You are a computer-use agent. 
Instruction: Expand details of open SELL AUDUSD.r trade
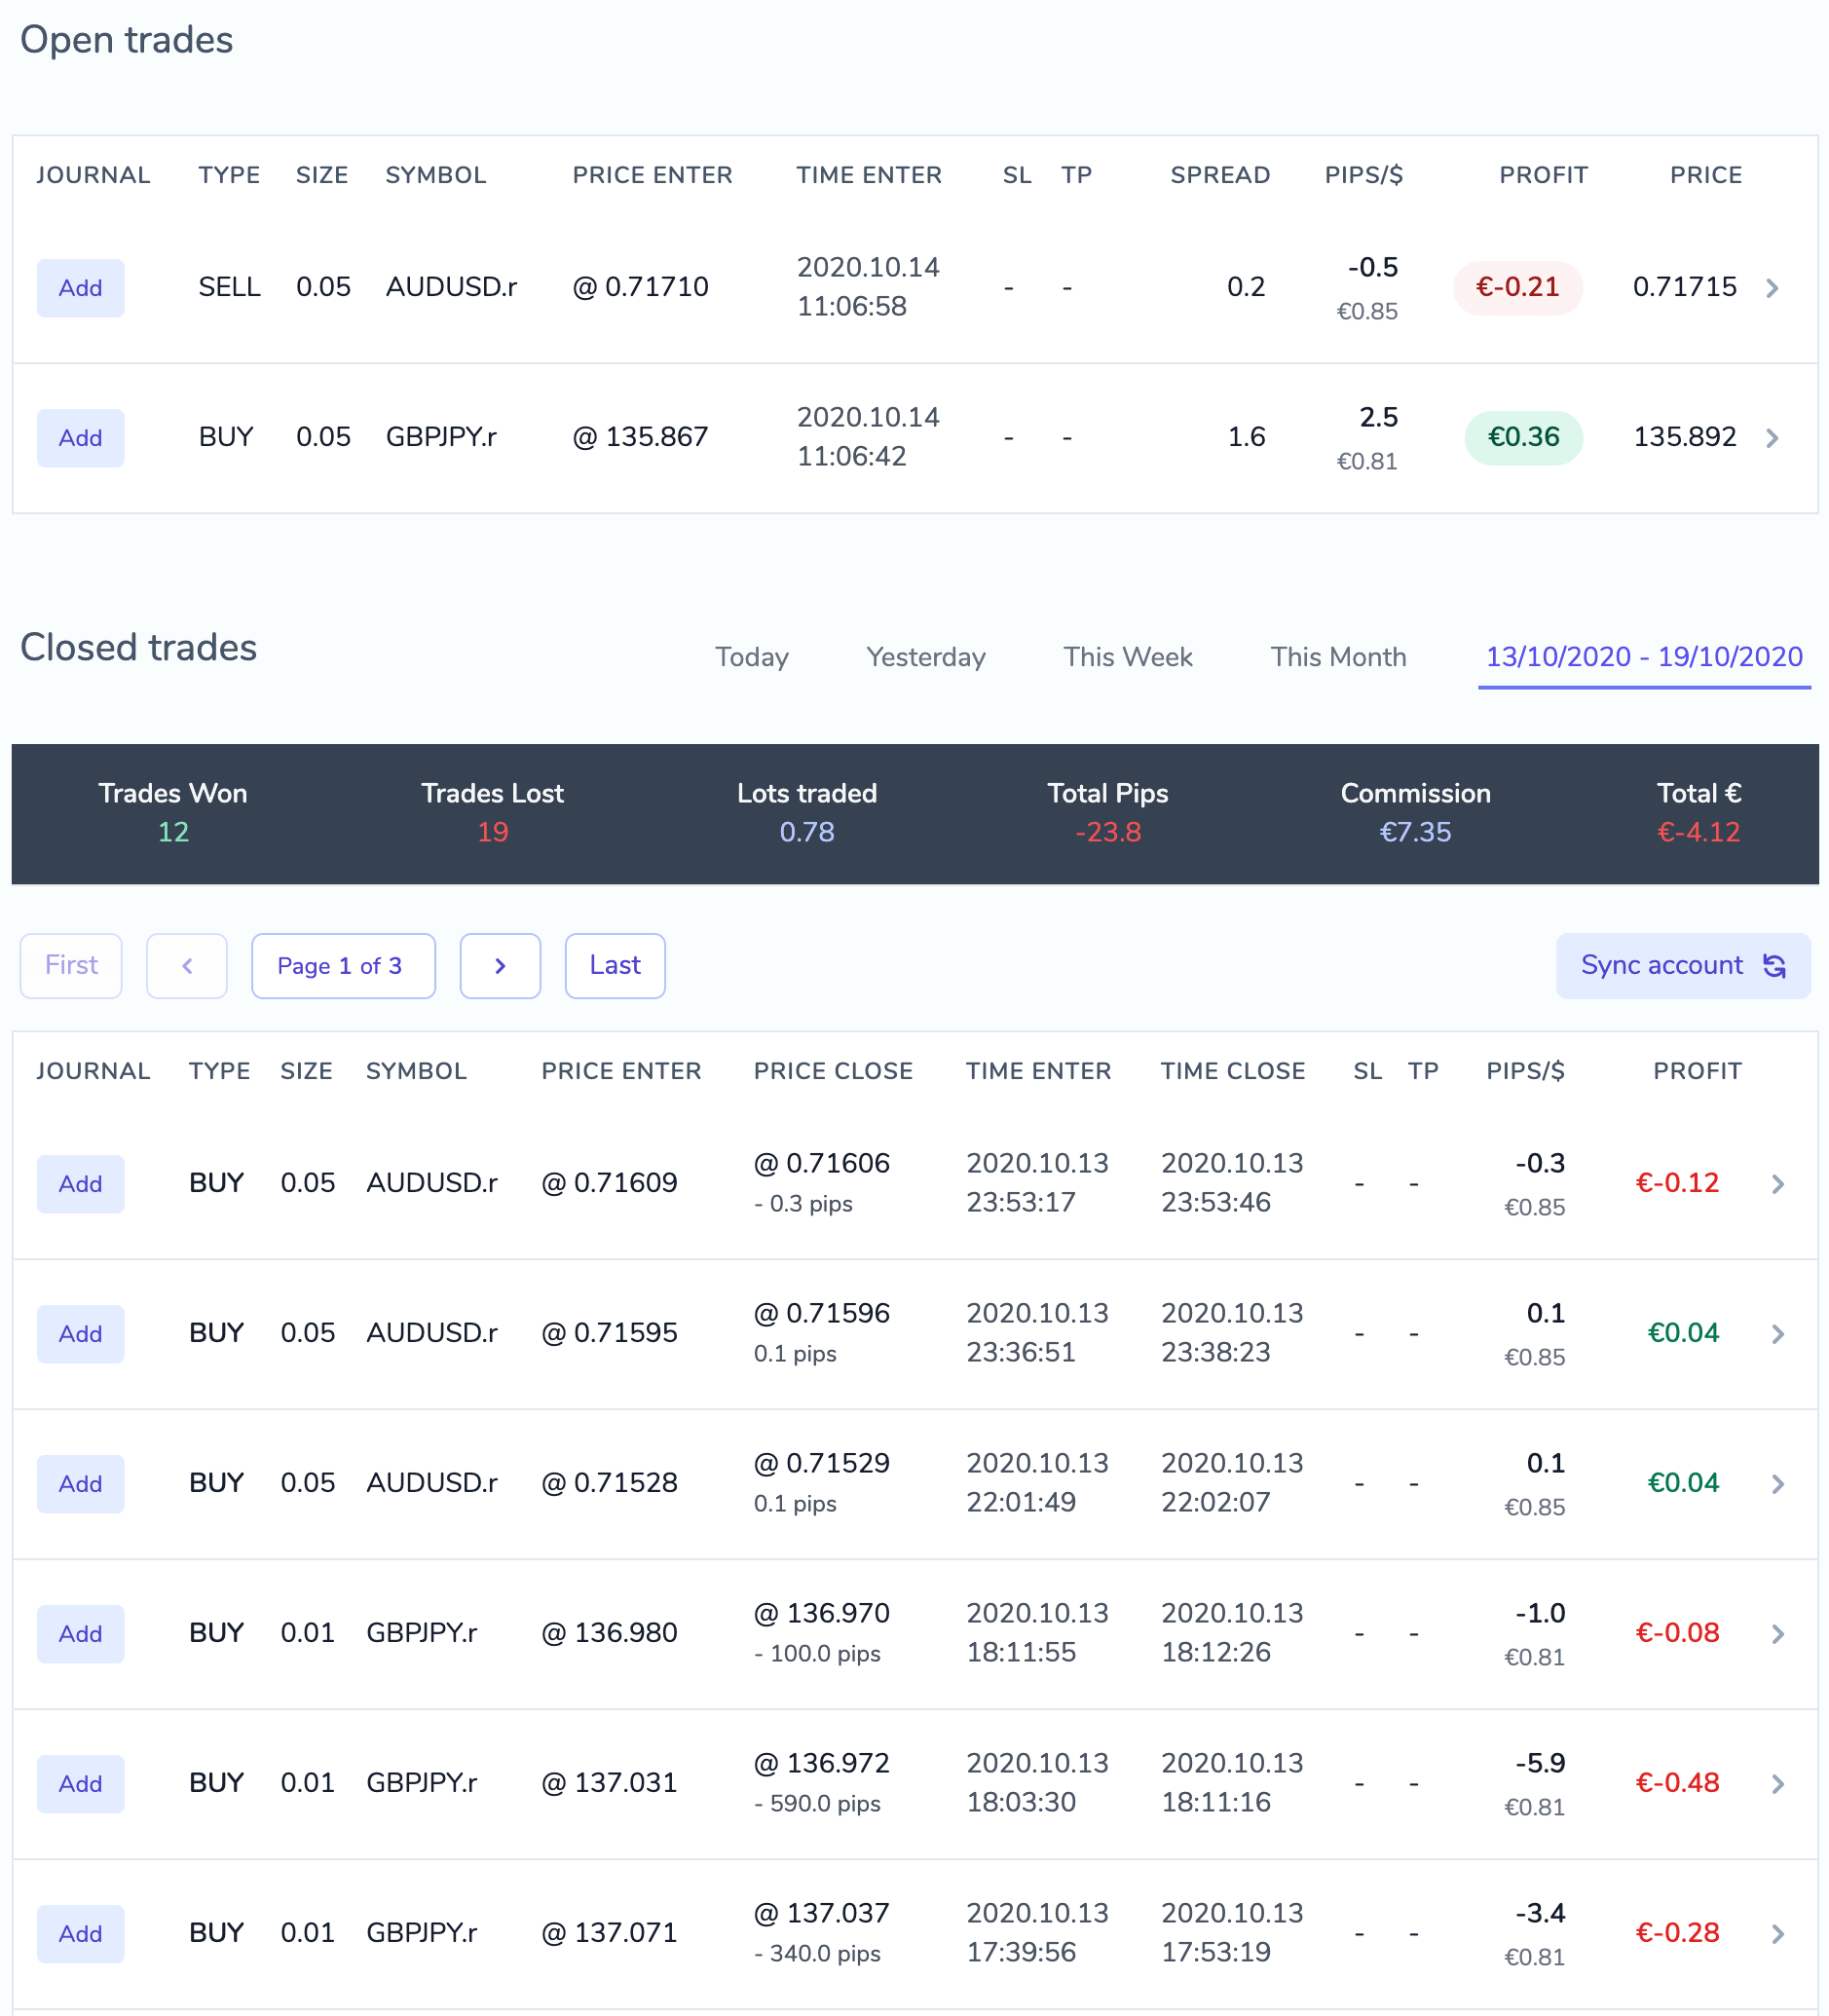[1772, 288]
